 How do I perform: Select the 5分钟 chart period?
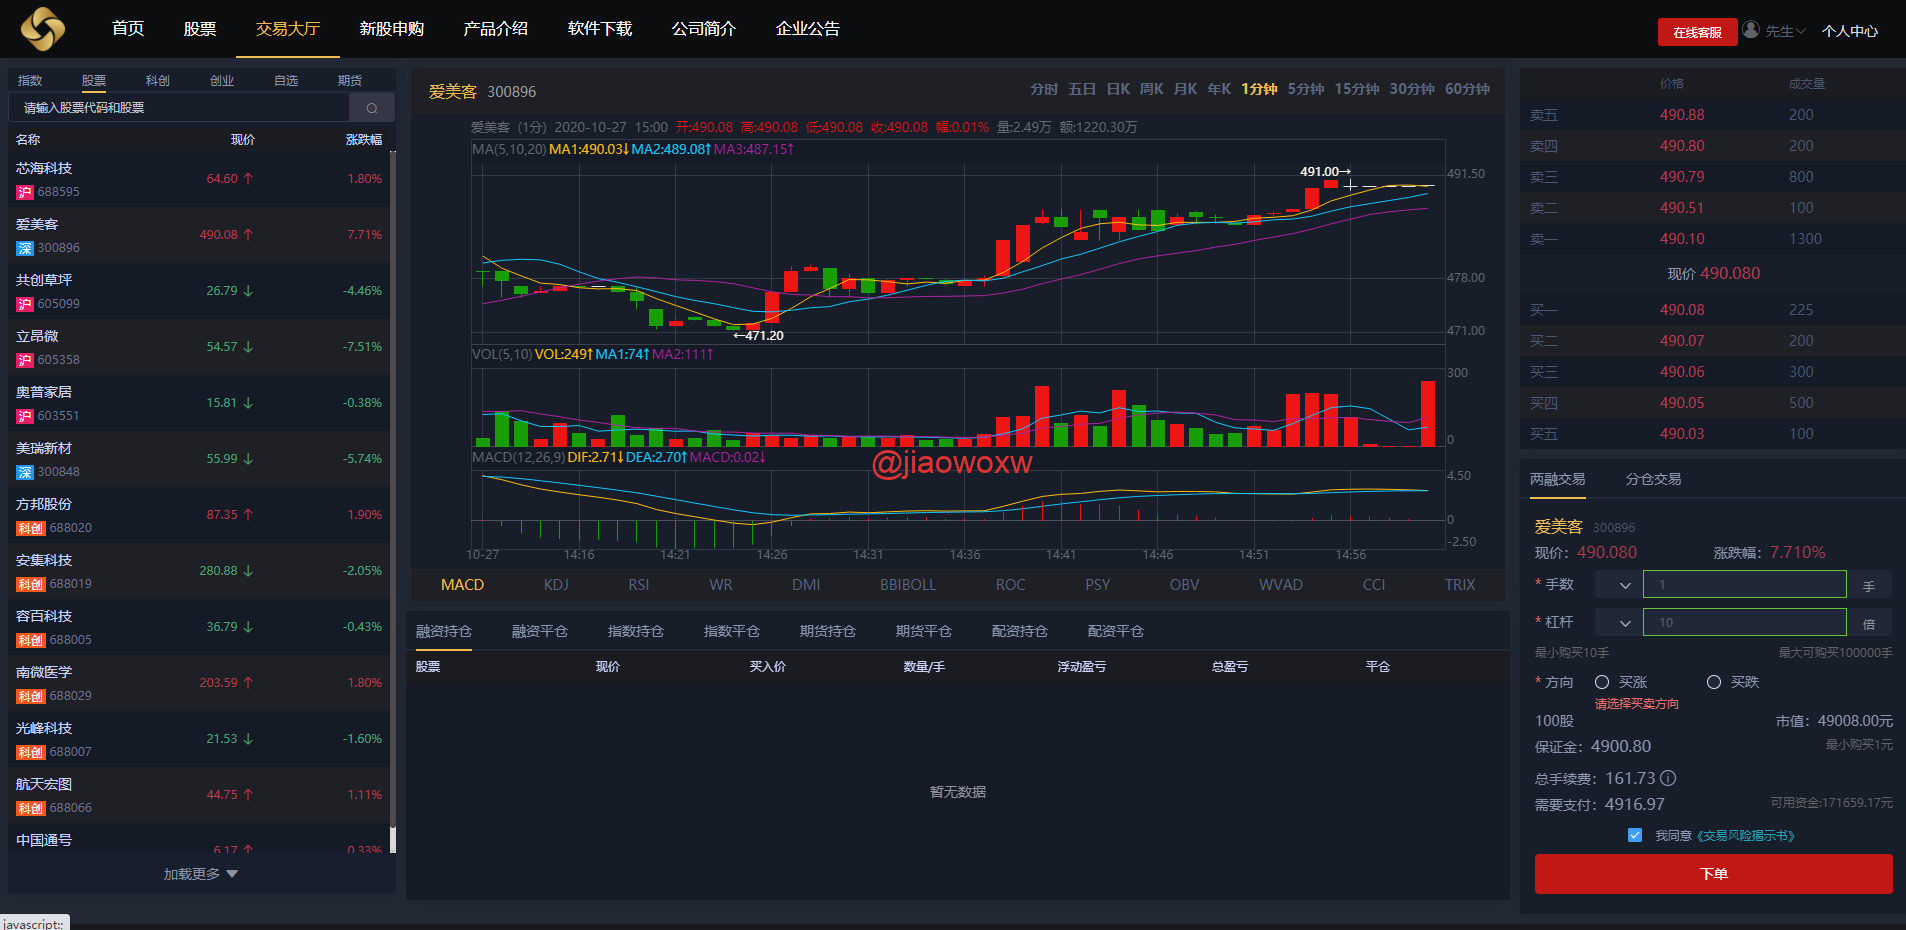1306,89
